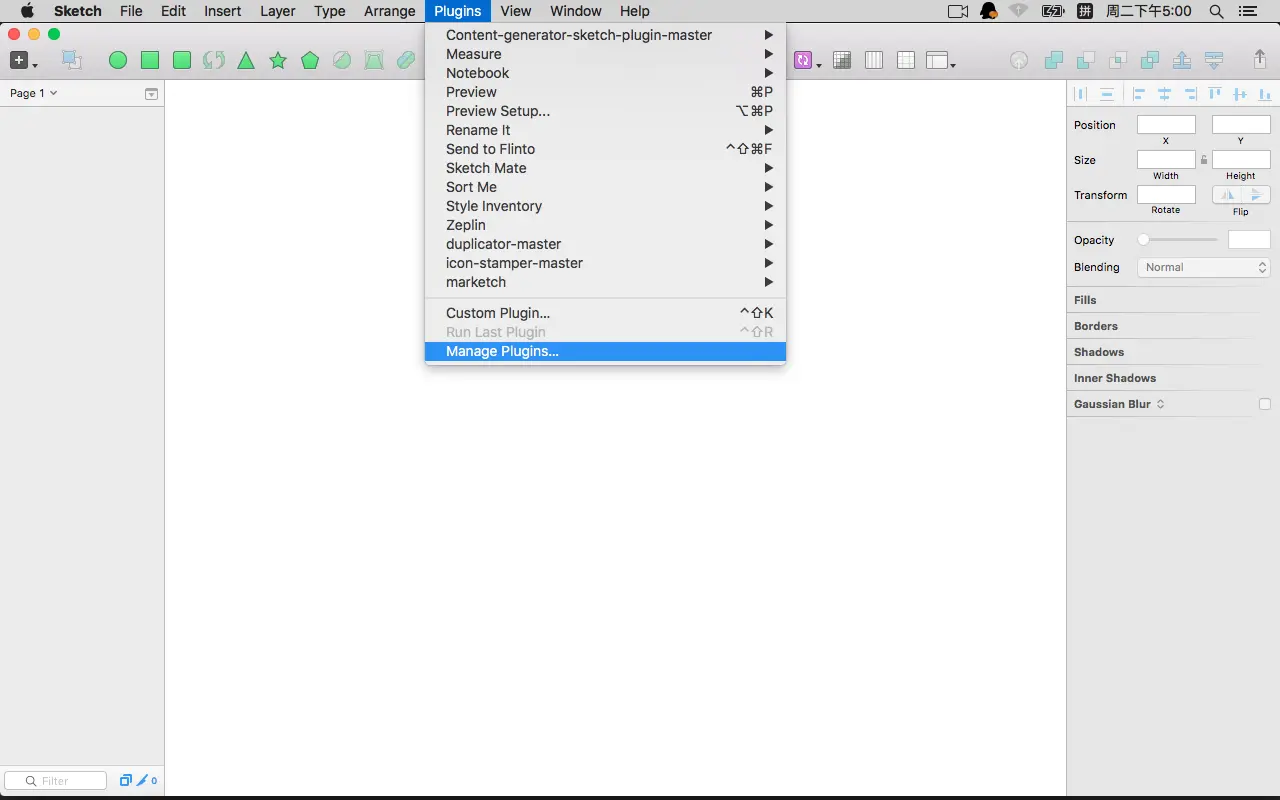
Task: Click the QQ penguin menu bar icon
Action: (988, 11)
